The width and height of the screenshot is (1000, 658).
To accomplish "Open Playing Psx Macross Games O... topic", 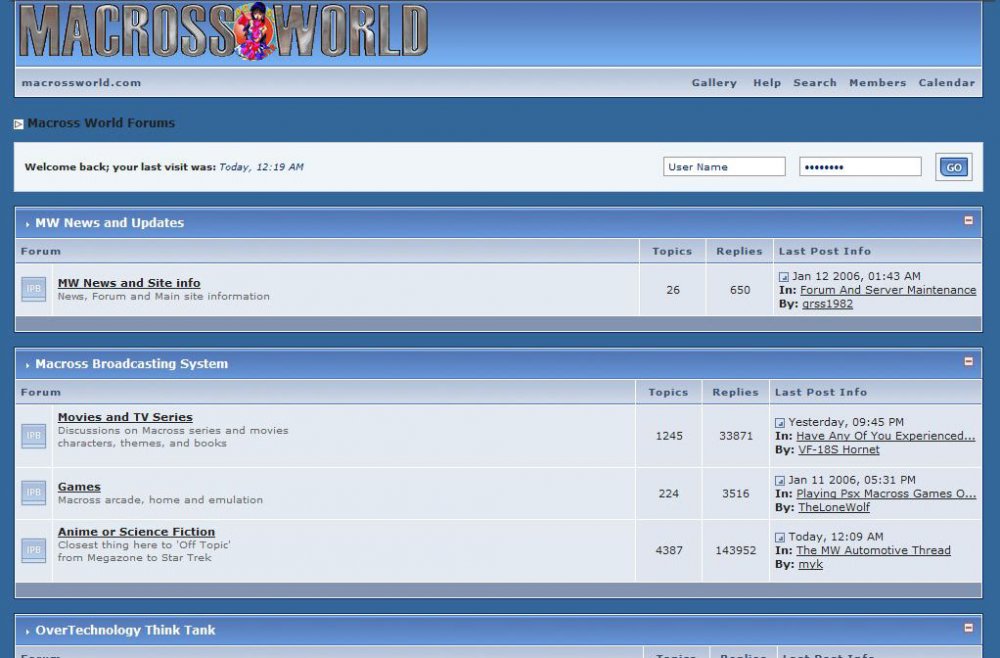I will (x=886, y=494).
